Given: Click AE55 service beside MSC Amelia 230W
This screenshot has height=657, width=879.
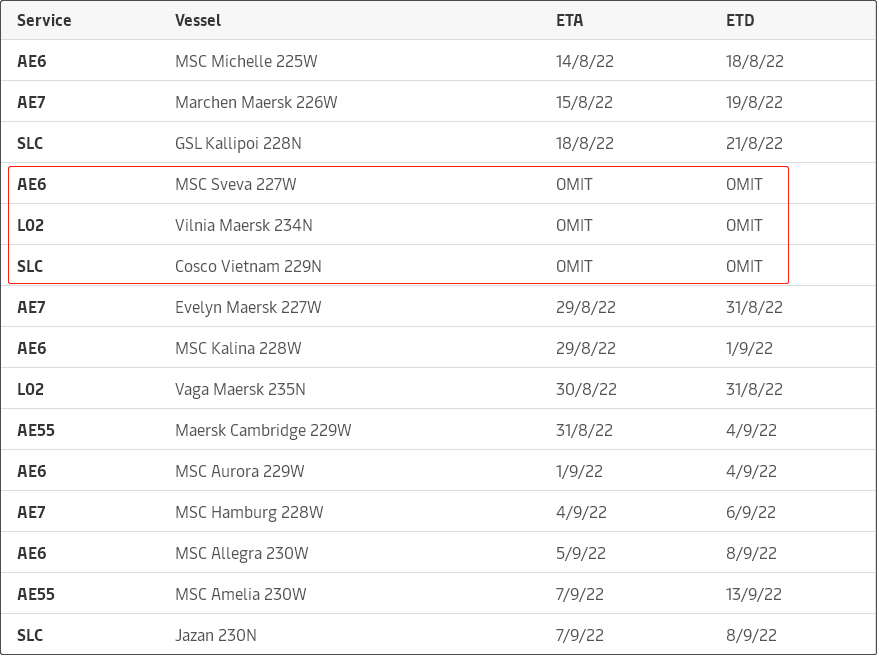Looking at the screenshot, I should pyautogui.click(x=36, y=594).
